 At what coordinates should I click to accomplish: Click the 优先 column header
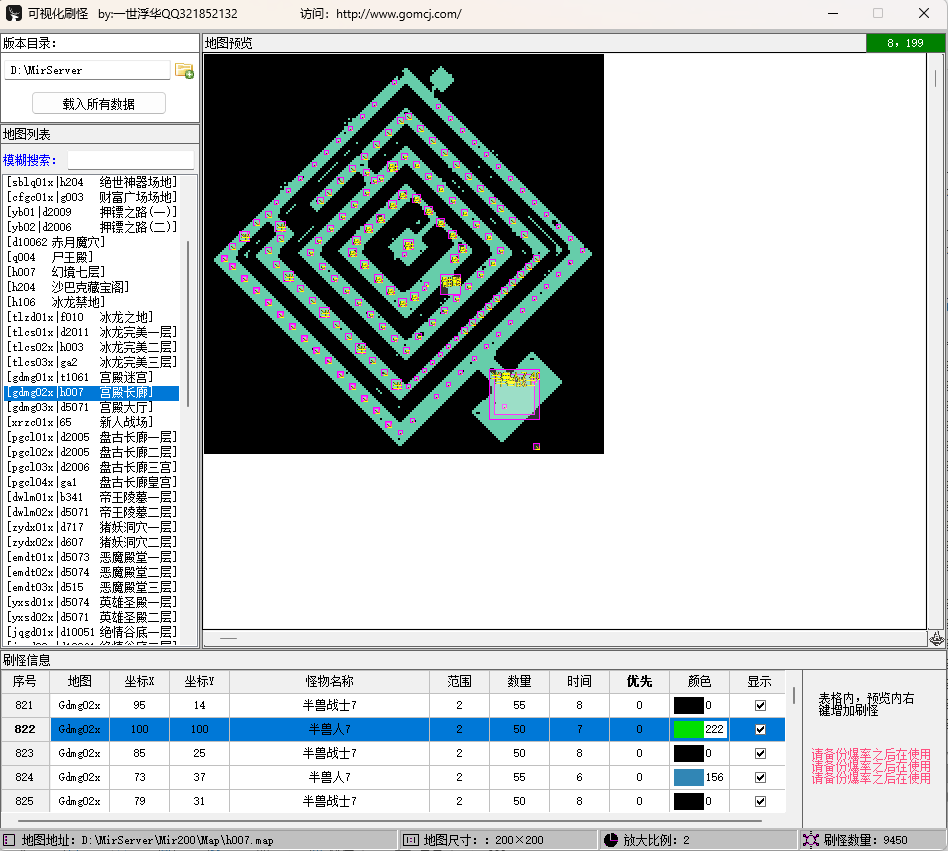[639, 681]
